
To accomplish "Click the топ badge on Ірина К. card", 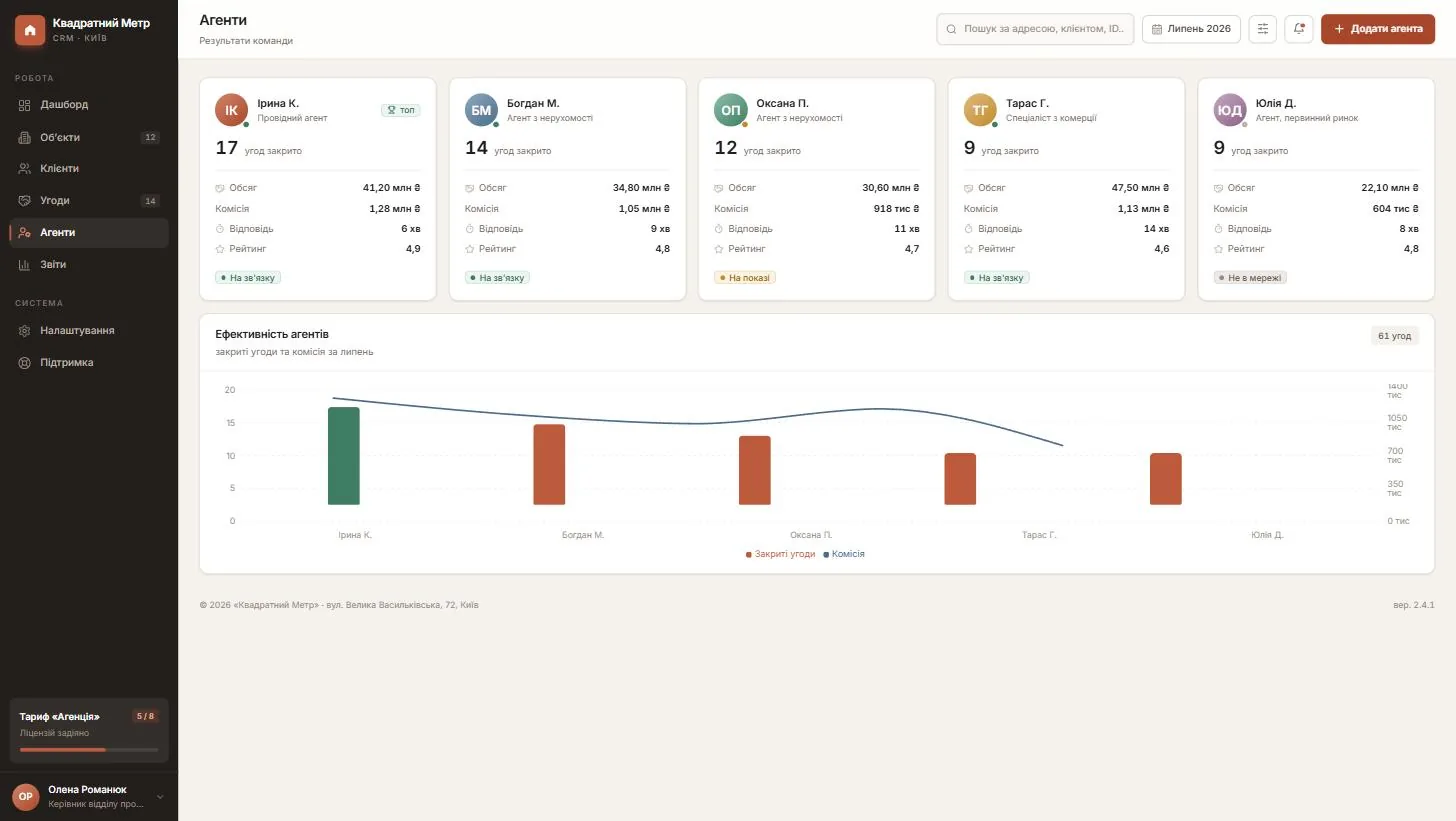I will (x=401, y=110).
